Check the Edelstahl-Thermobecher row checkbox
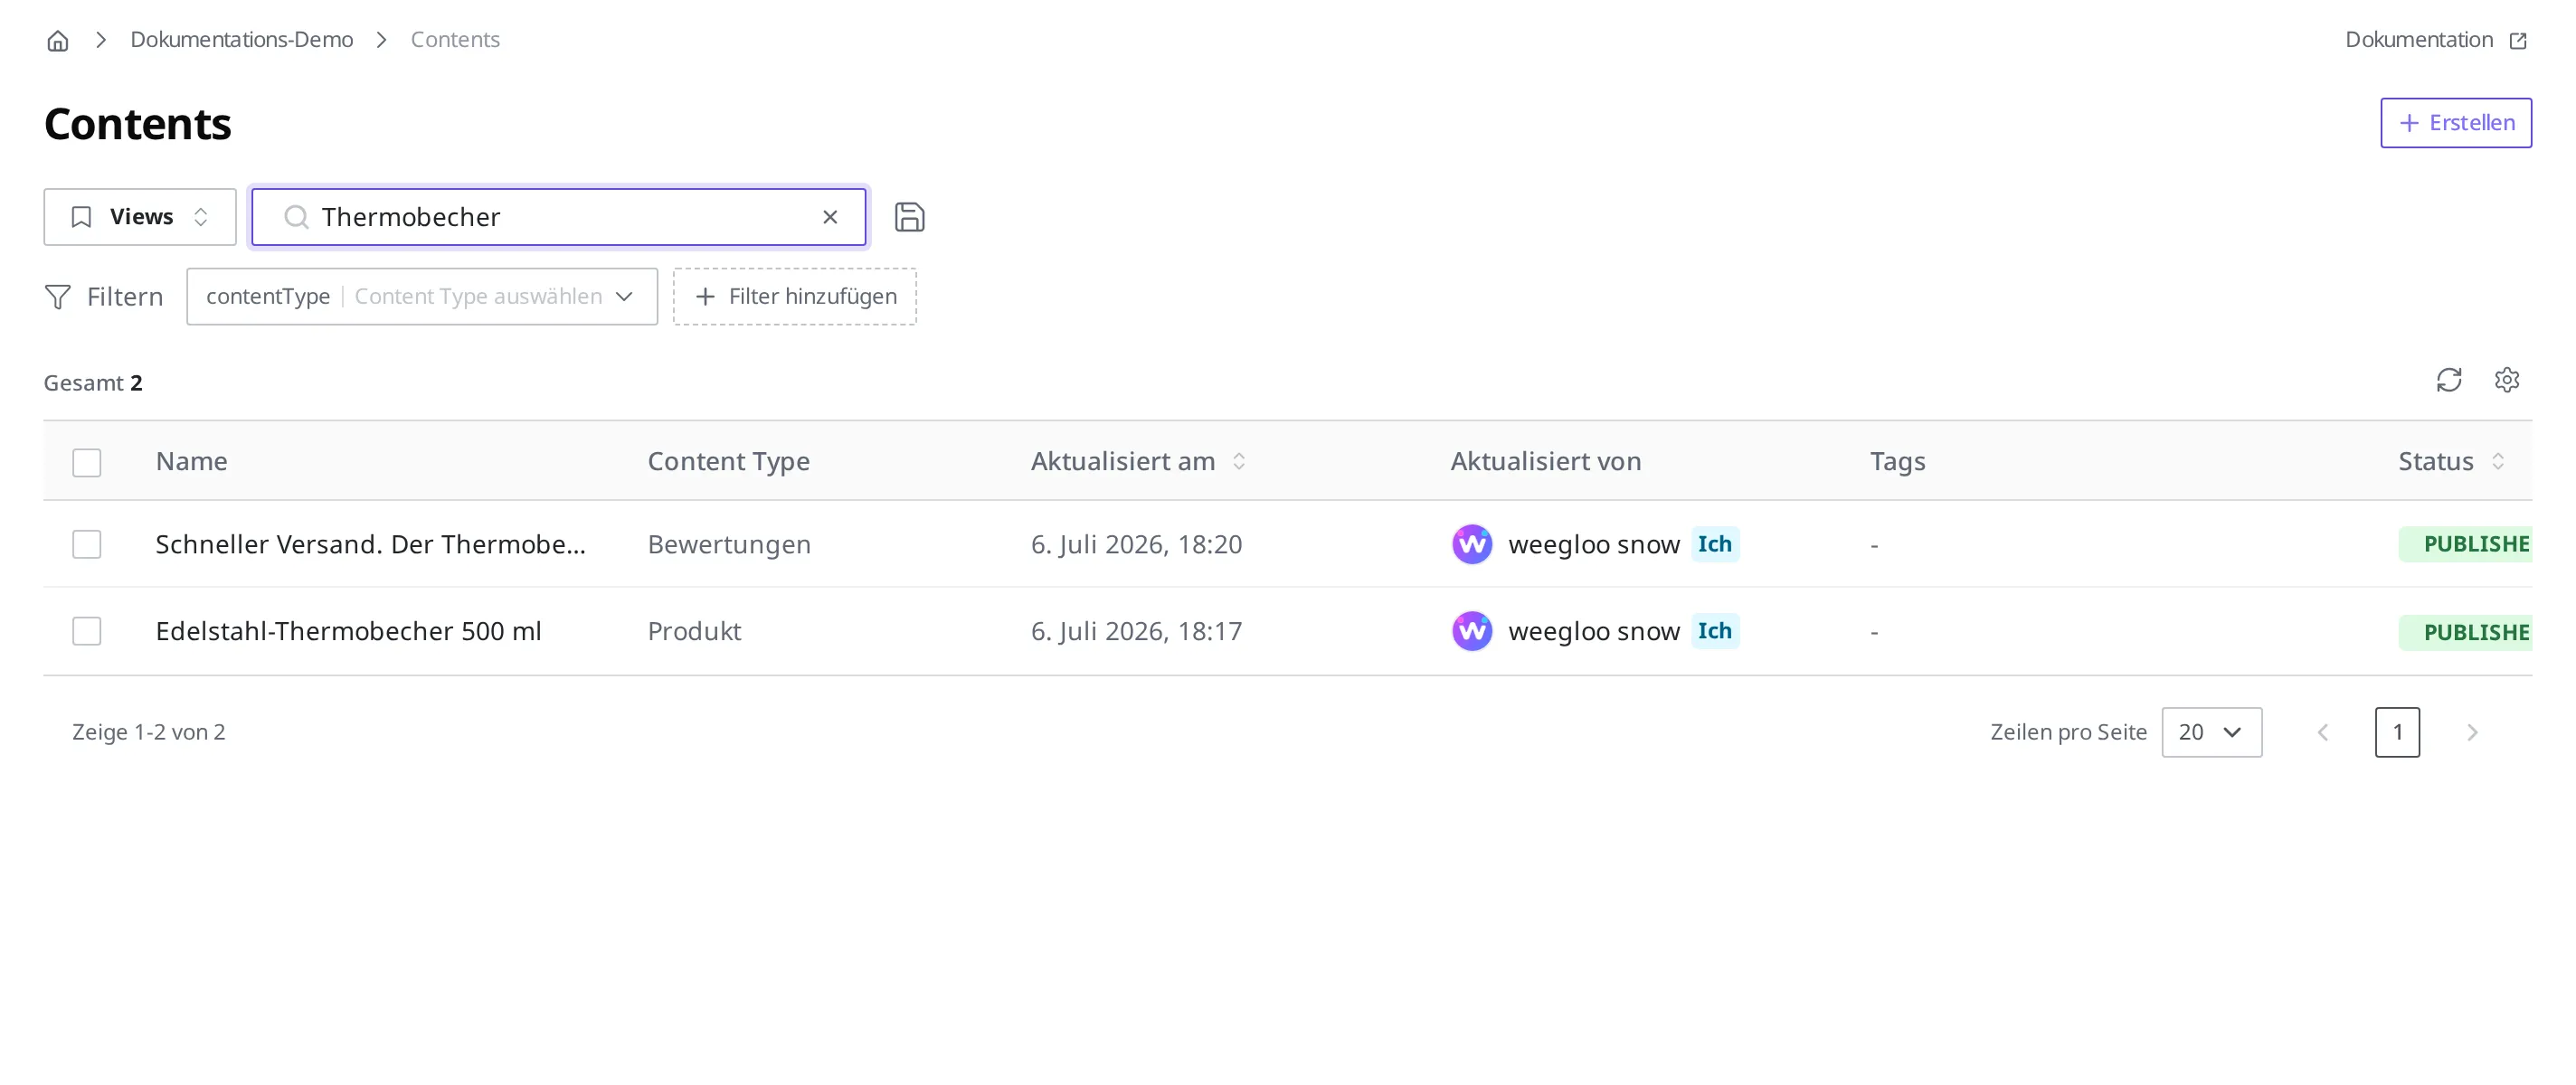The width and height of the screenshot is (2576, 1085). tap(87, 631)
